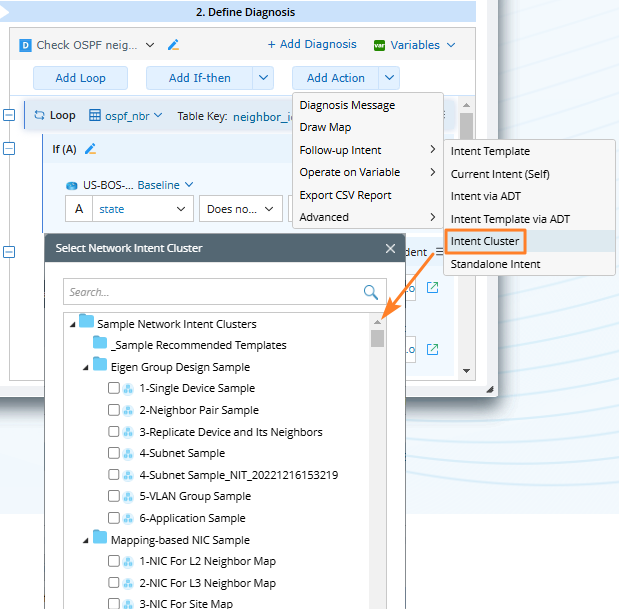Open the Does no... operator dropdown
Image resolution: width=619 pixels, height=609 pixels.
269,209
